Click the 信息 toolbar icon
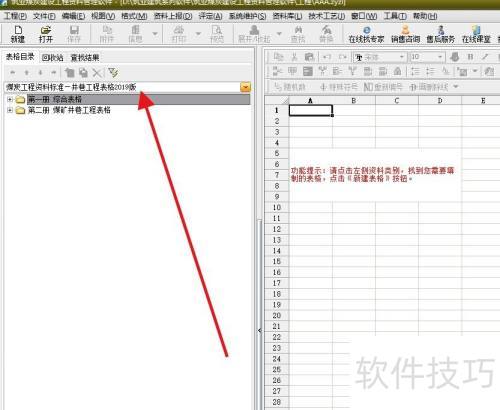The width and height of the screenshot is (500, 410). [135, 34]
